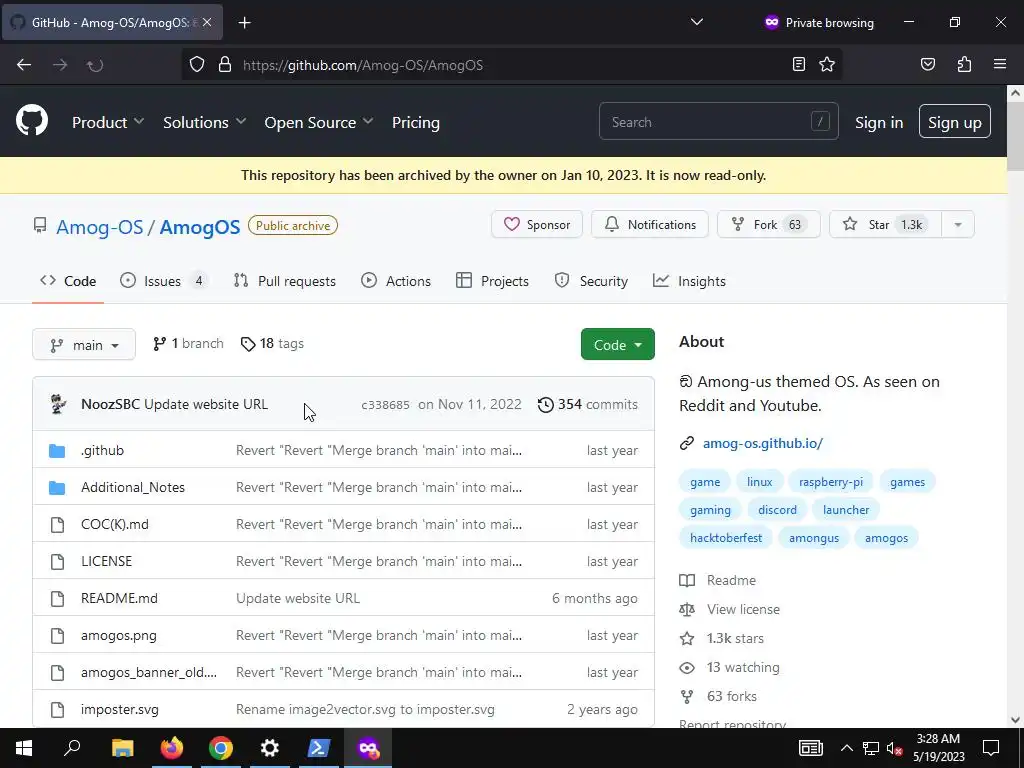Switch to the Pull requests tab

(x=285, y=281)
